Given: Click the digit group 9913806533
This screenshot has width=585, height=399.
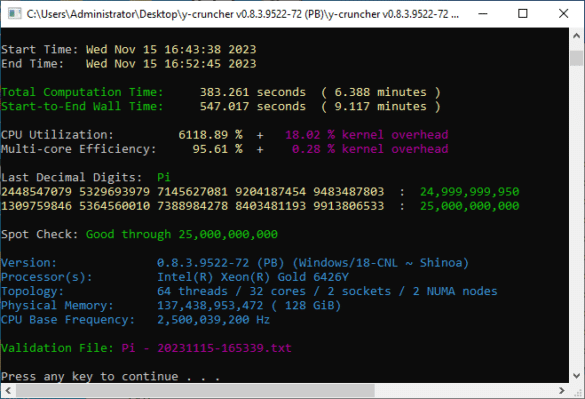Looking at the screenshot, I should pyautogui.click(x=348, y=206).
